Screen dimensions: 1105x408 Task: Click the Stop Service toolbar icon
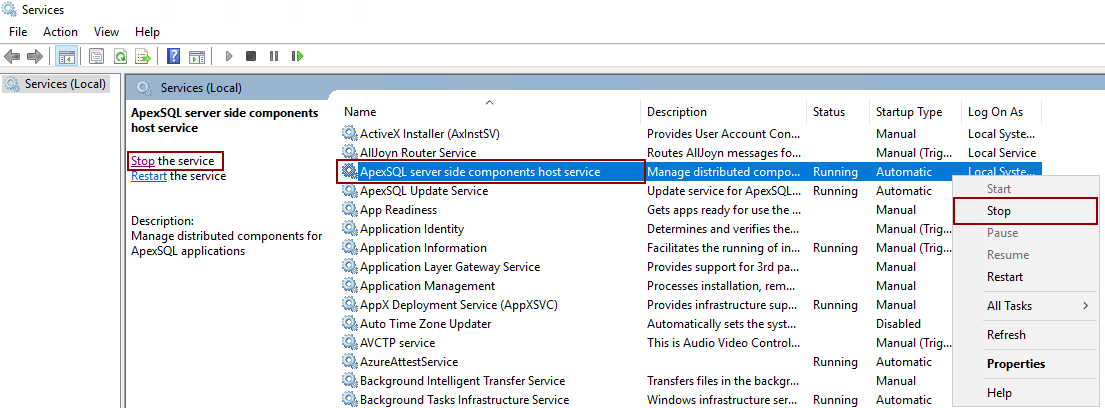[x=251, y=56]
